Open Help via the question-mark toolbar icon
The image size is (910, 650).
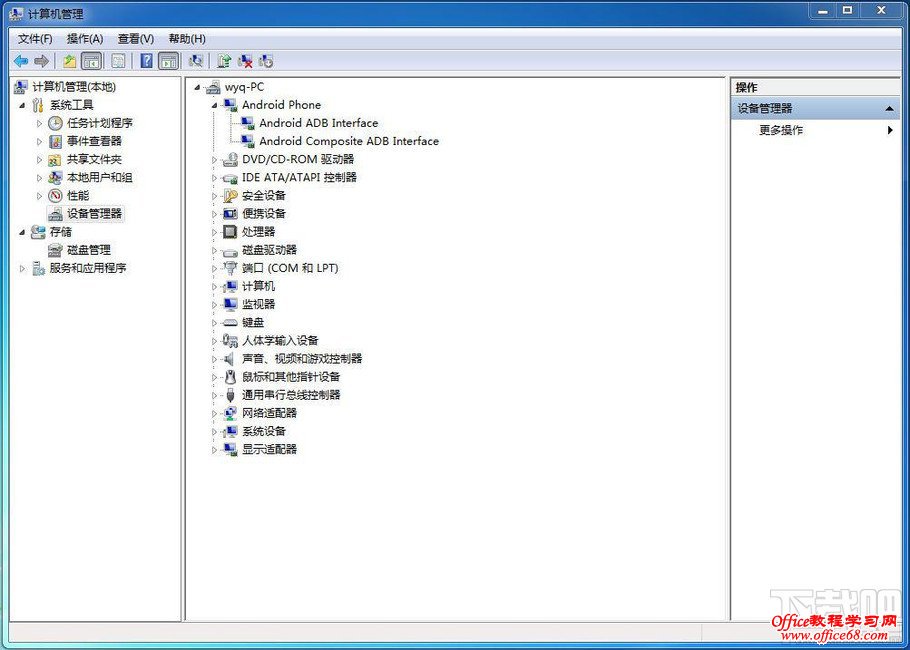[145, 60]
